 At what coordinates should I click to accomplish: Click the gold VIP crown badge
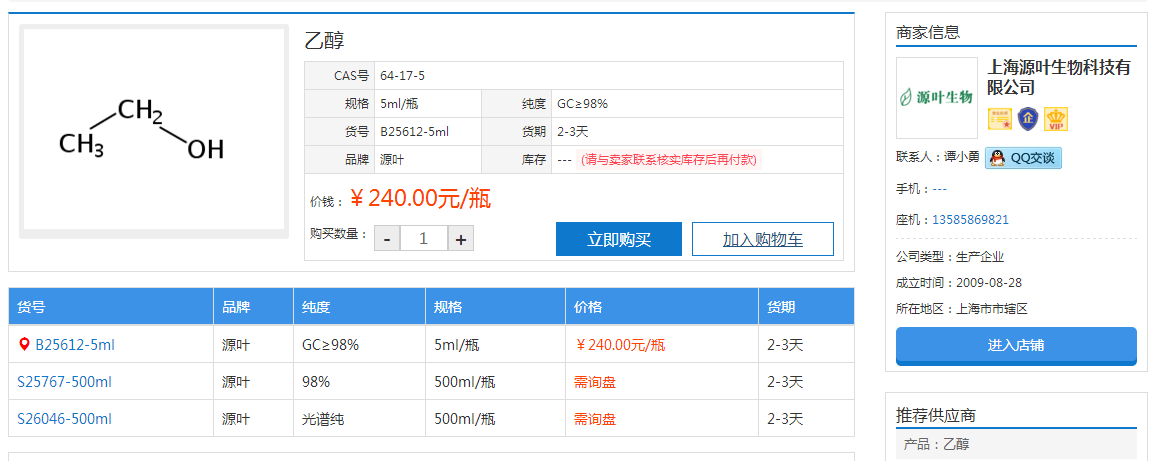1056,119
